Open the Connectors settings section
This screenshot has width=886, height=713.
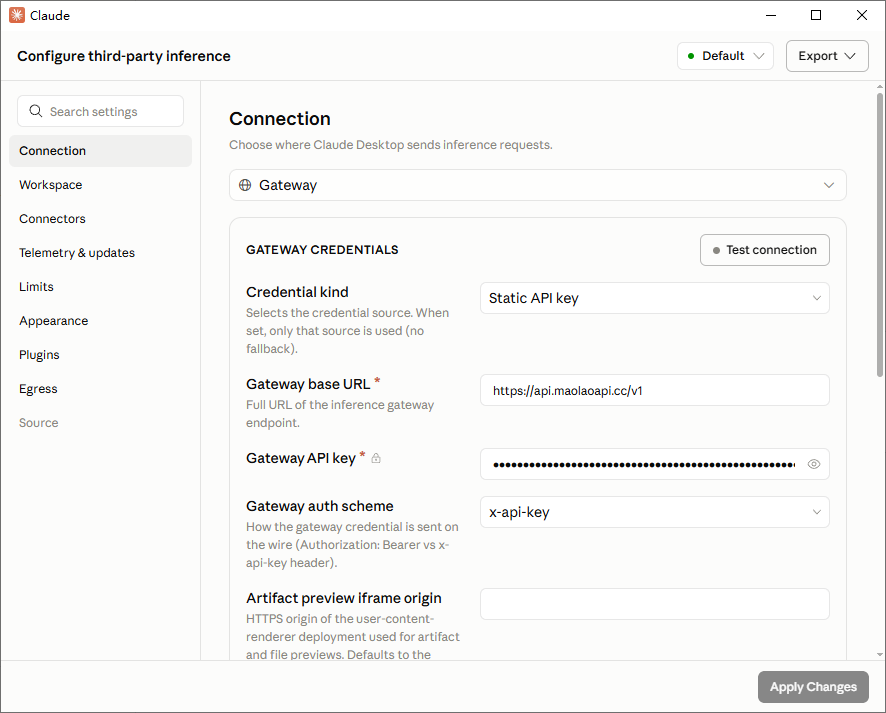pyautogui.click(x=101, y=219)
